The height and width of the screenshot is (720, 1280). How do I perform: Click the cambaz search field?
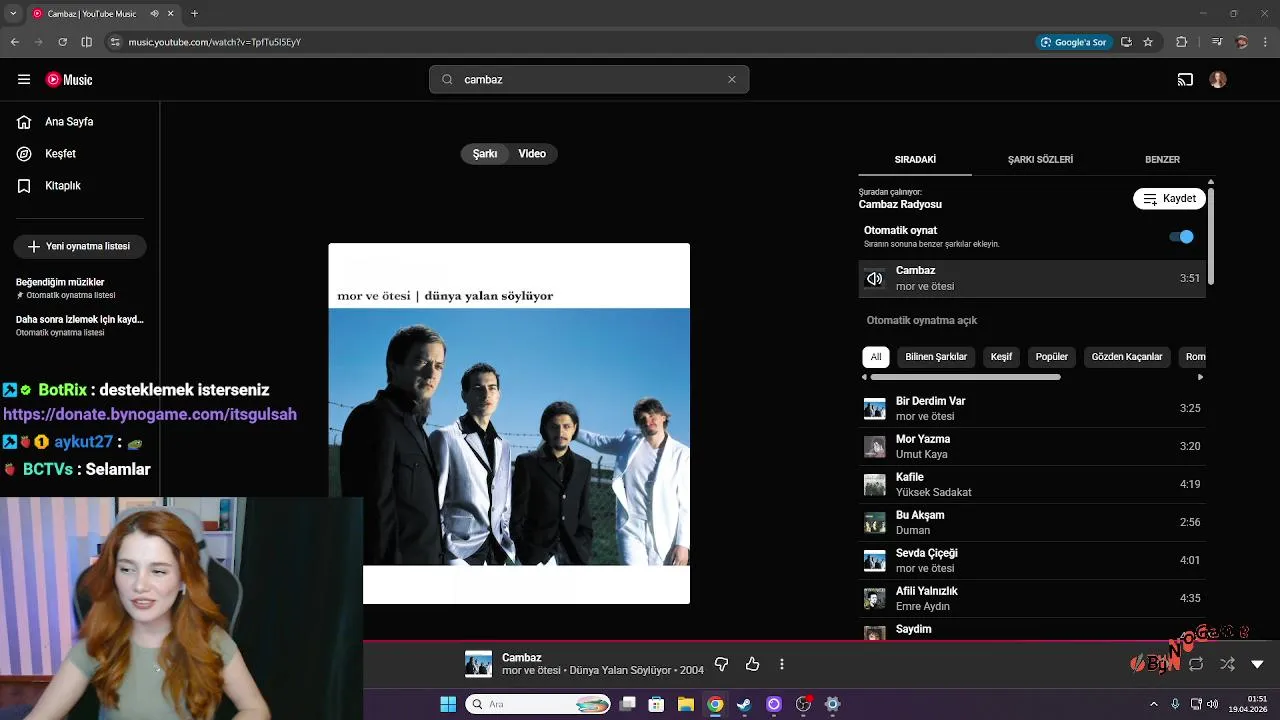click(x=590, y=80)
